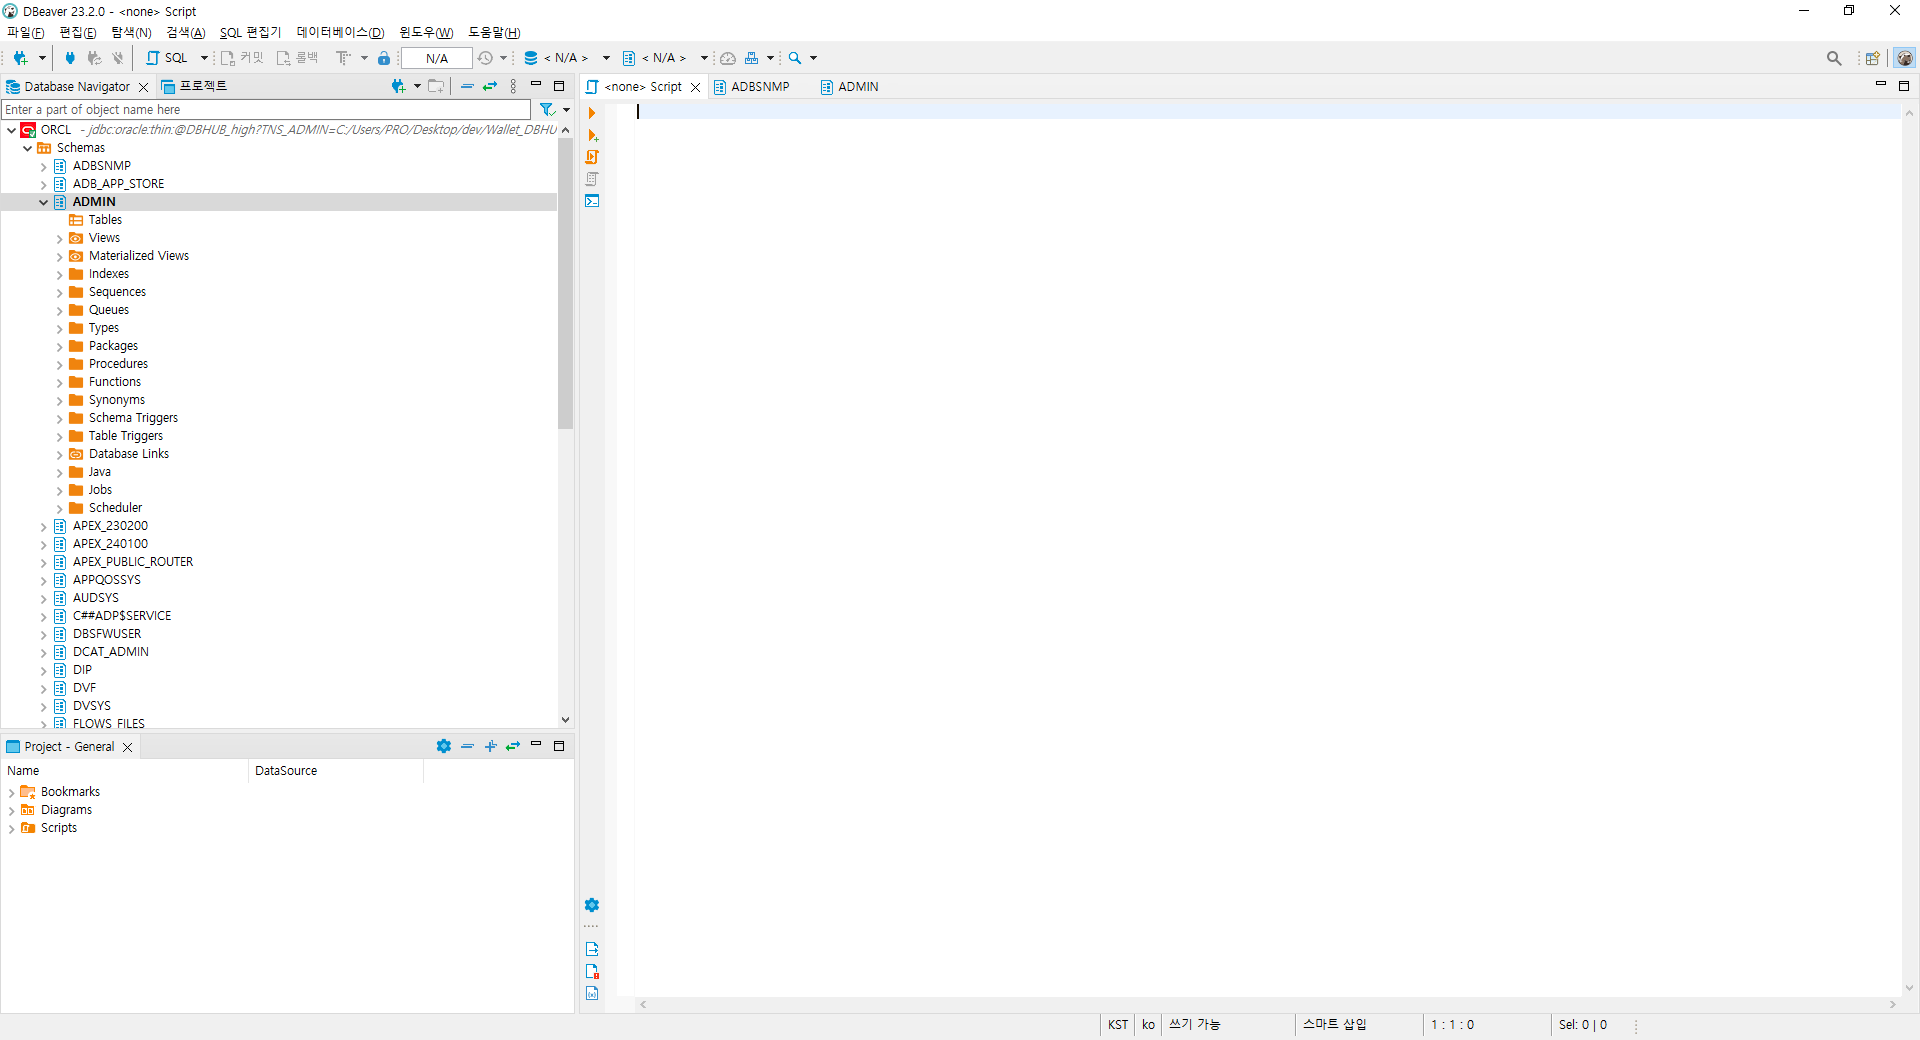1920x1040 pixels.
Task: Open the SQL 편집기 menu
Action: (250, 33)
